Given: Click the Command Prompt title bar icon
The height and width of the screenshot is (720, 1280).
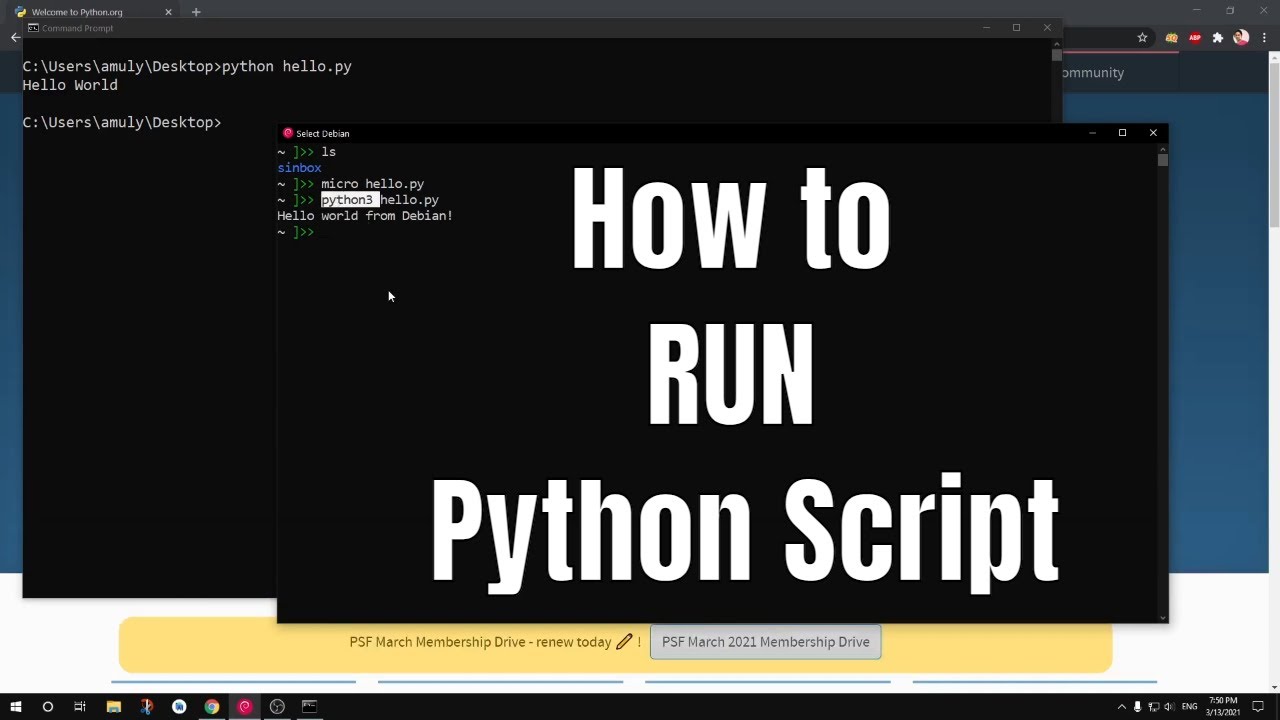Looking at the screenshot, I should click(34, 28).
